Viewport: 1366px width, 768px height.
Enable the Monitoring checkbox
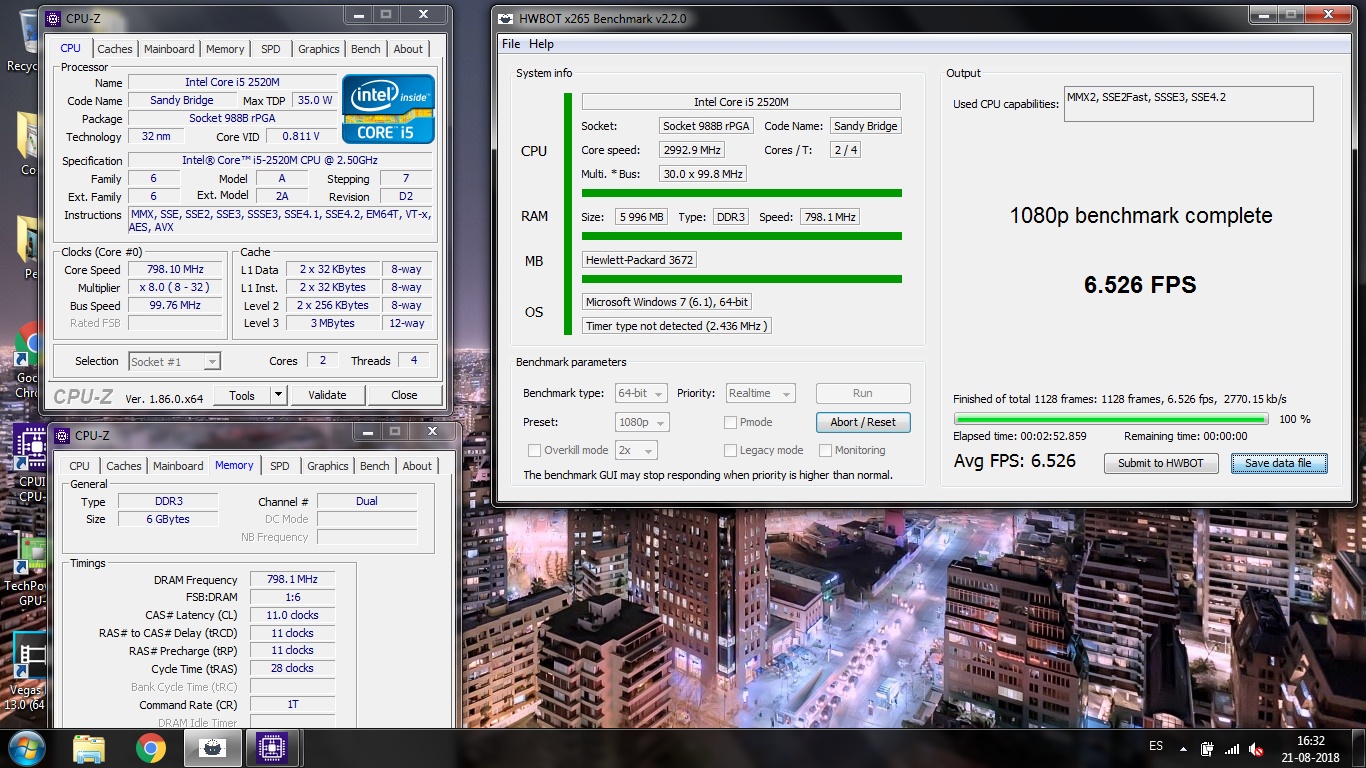pyautogui.click(x=825, y=450)
